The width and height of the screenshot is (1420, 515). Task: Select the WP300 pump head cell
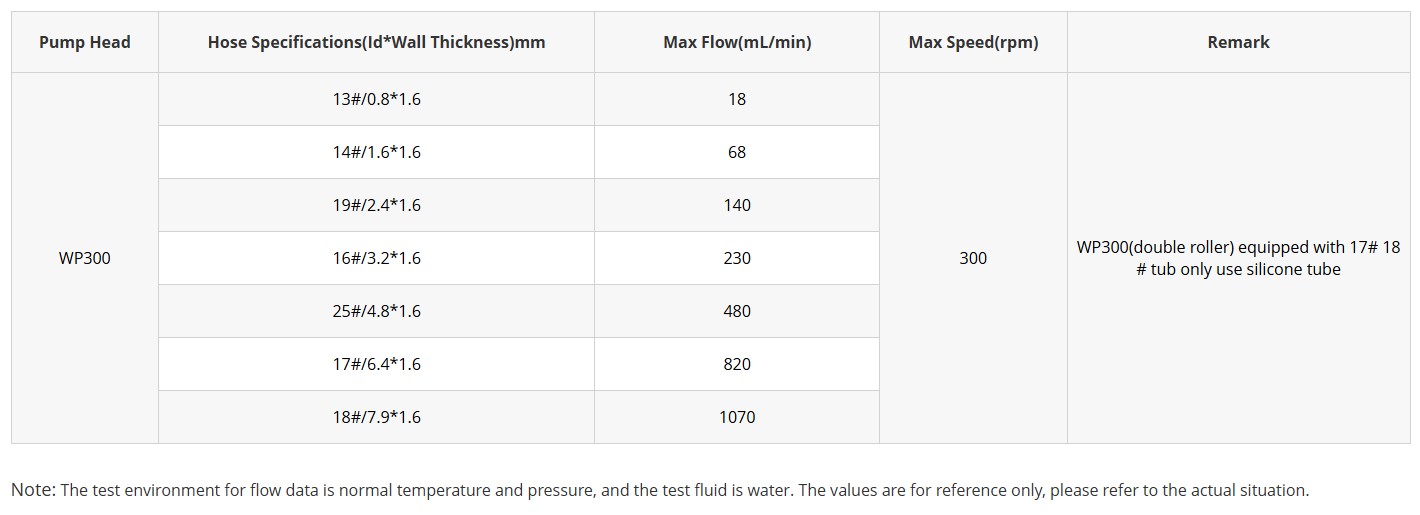[x=85, y=258]
